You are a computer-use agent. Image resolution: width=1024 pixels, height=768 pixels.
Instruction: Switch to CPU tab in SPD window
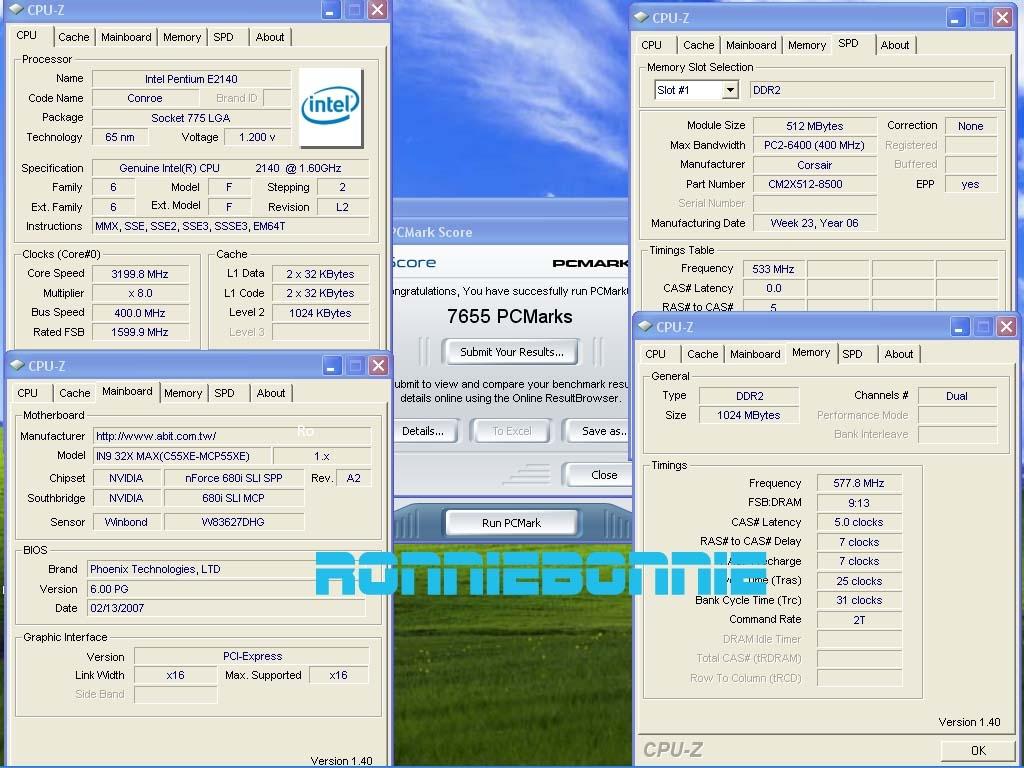(651, 45)
